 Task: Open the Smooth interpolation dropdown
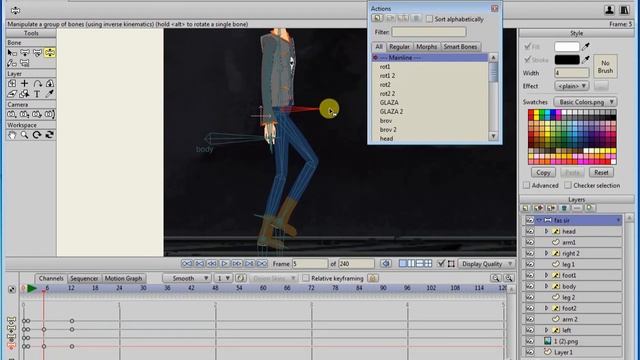187,278
